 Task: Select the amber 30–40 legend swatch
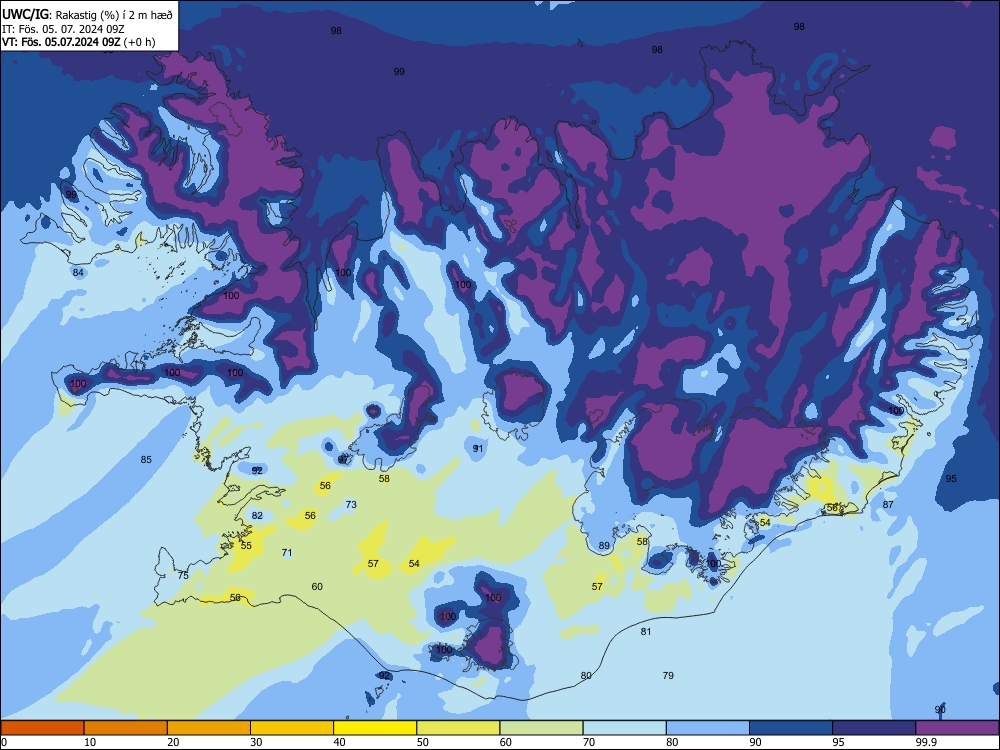(x=292, y=728)
